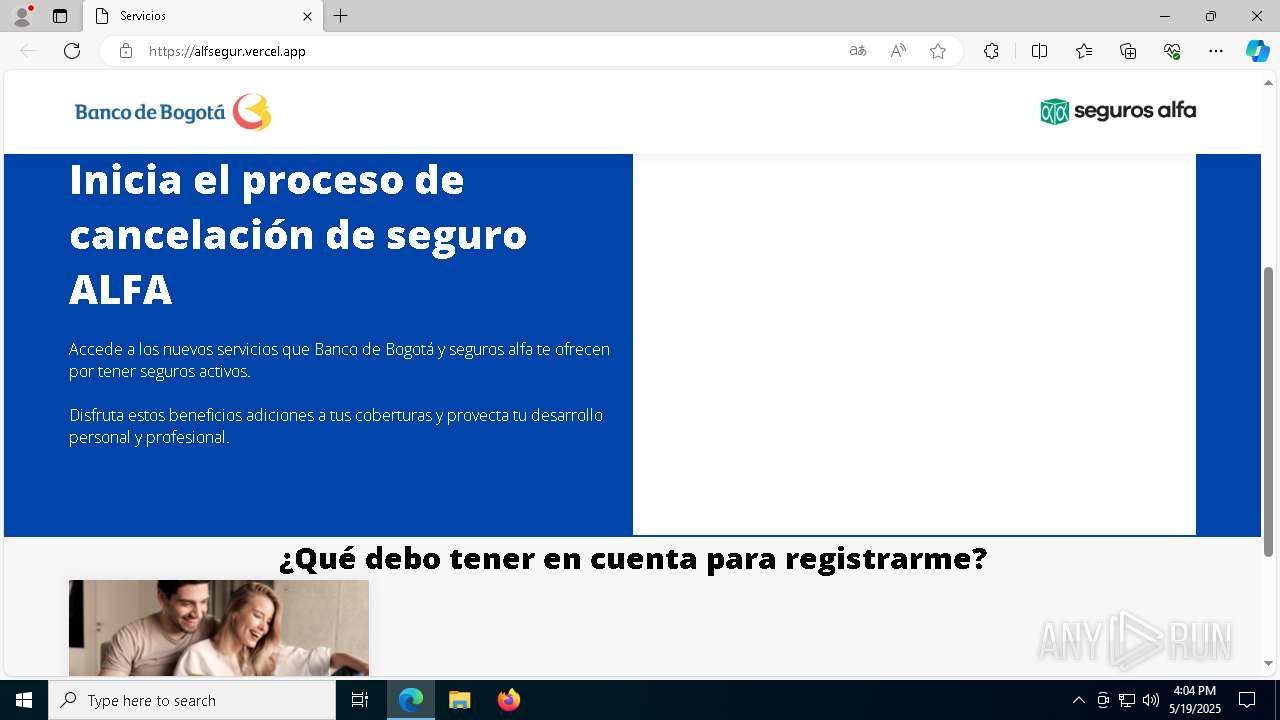Viewport: 1280px width, 720px height.
Task: Toggle split screen view
Action: click(x=1039, y=51)
